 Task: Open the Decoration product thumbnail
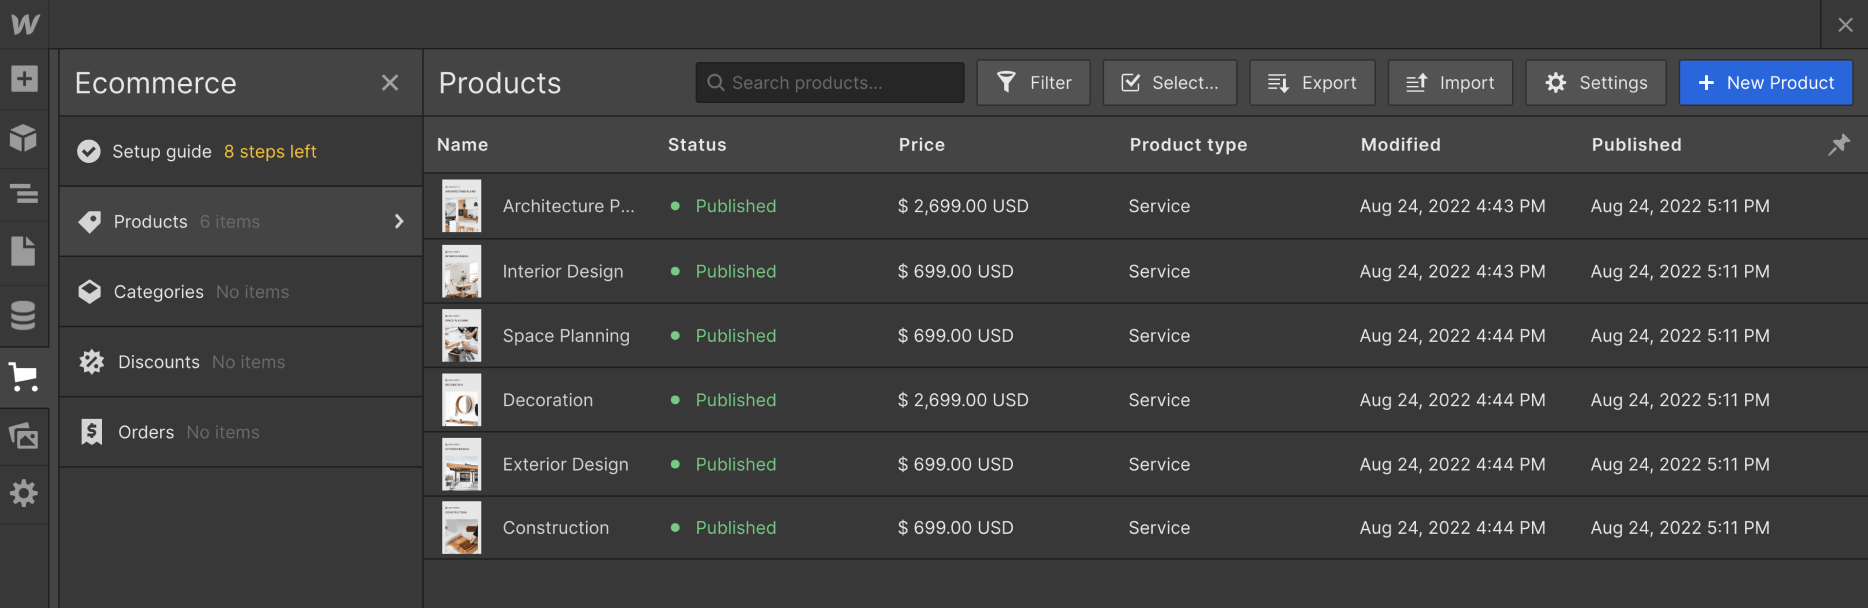462,400
